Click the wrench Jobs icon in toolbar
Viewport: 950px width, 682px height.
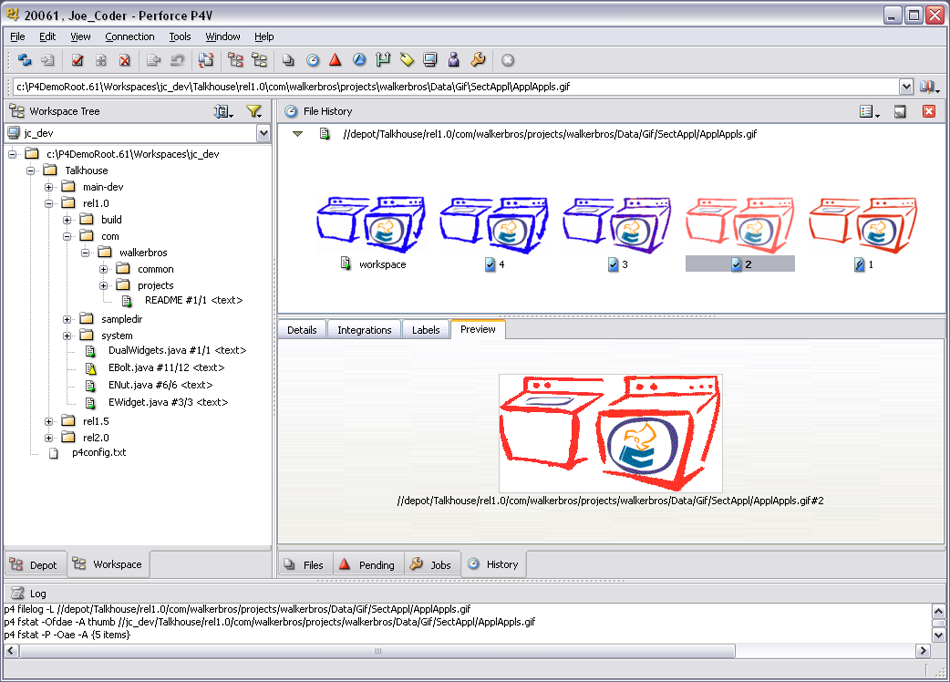tap(478, 61)
